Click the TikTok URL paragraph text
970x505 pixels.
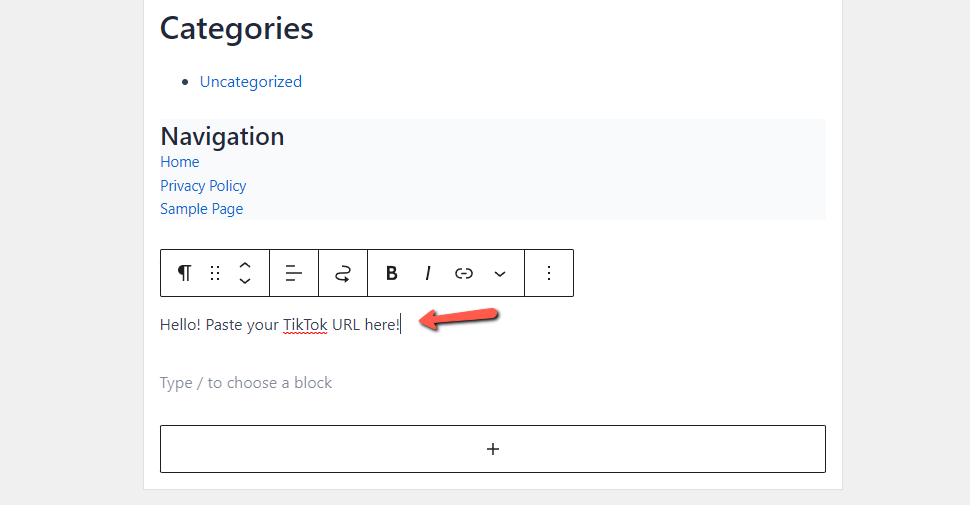click(x=280, y=325)
